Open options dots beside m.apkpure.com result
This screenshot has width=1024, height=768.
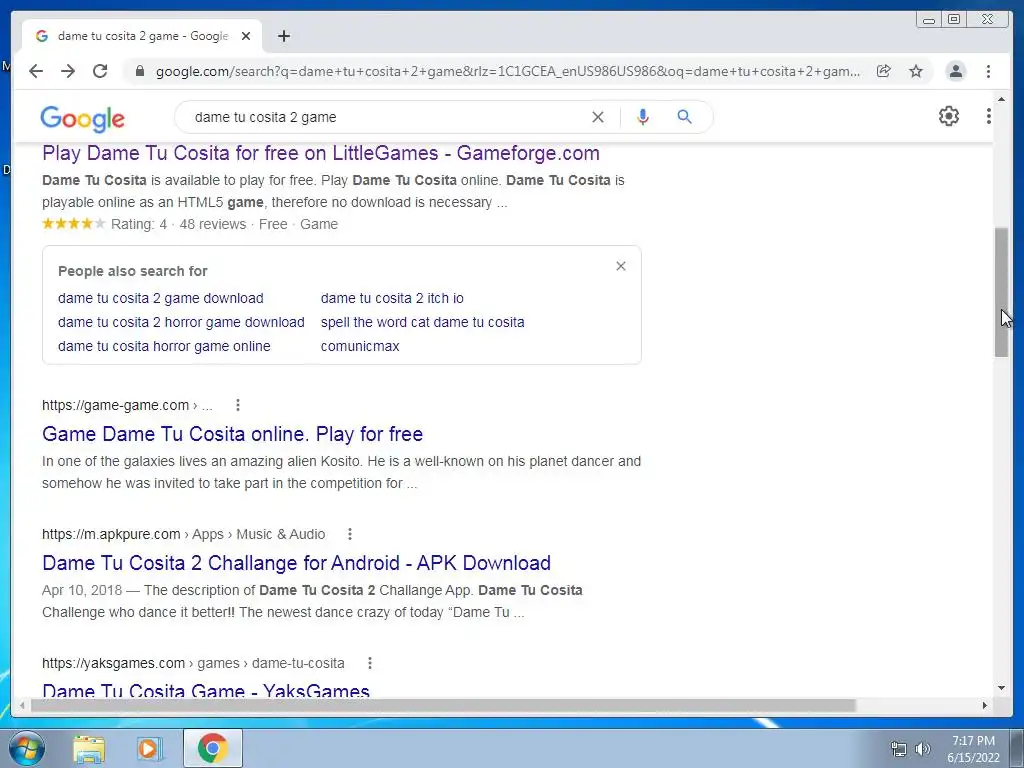[x=350, y=534]
